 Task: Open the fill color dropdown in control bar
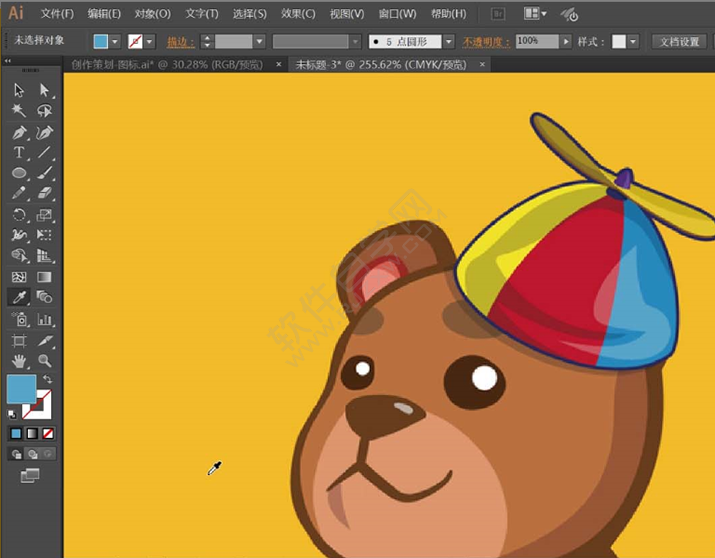115,42
